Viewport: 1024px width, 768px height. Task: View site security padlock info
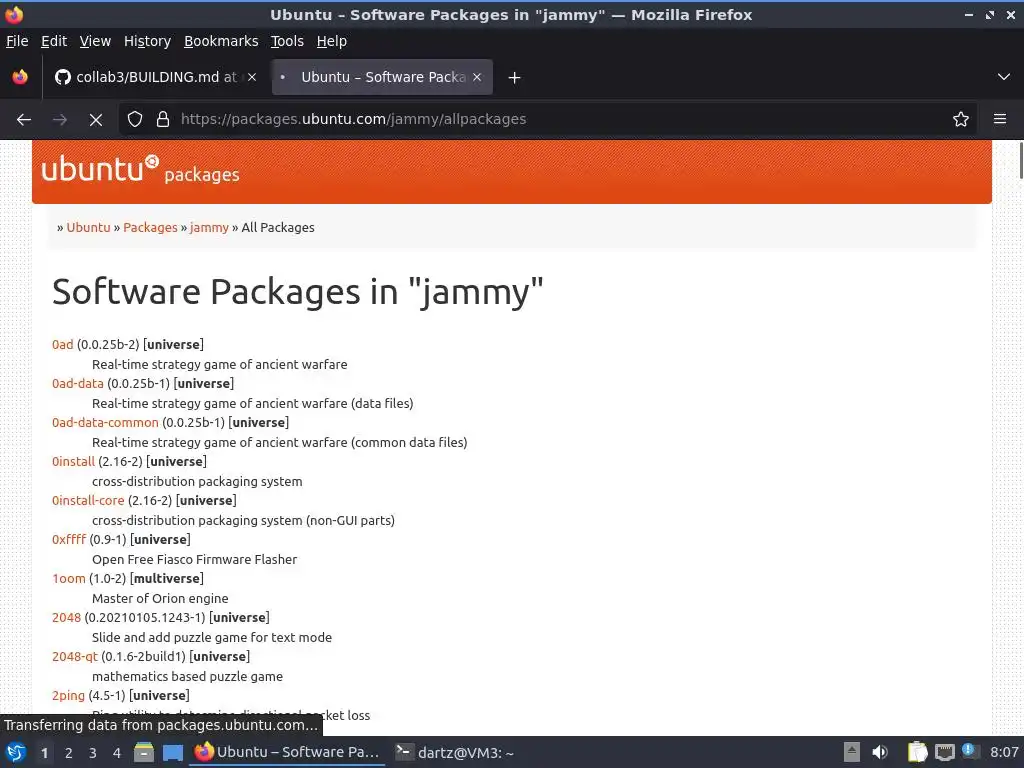coord(163,120)
